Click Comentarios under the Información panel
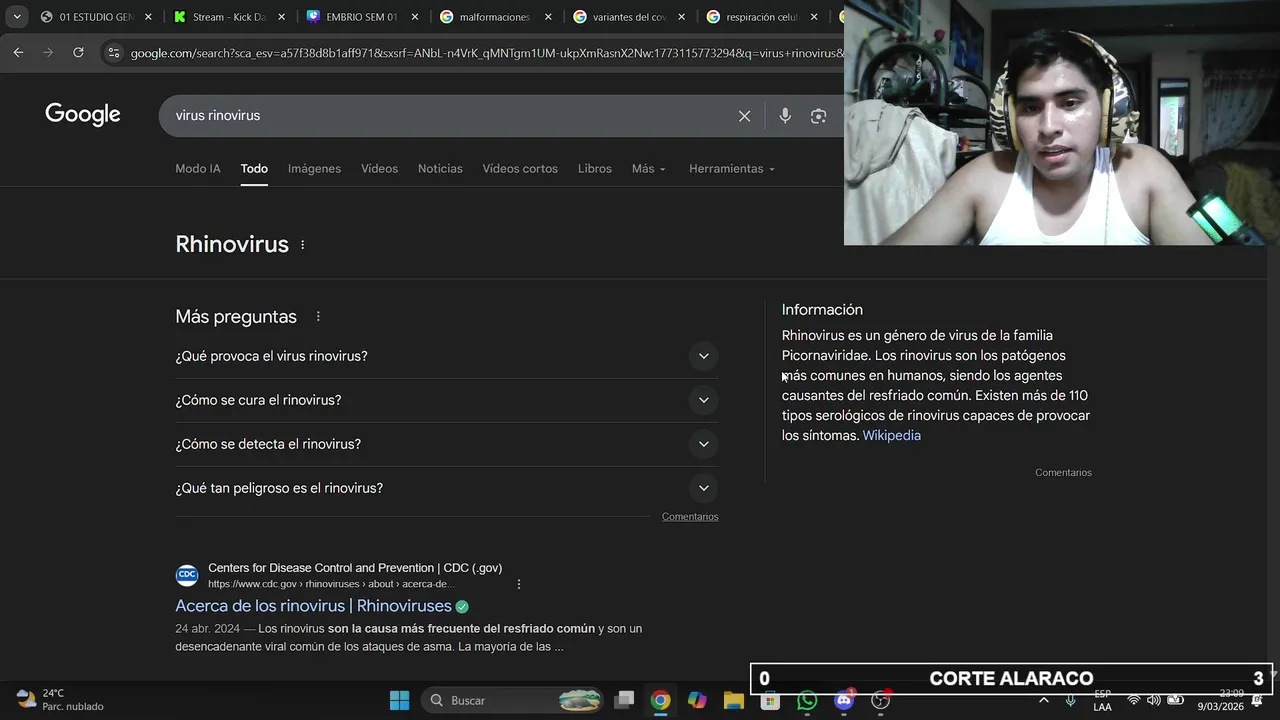Viewport: 1280px width, 720px height. coord(1063,473)
